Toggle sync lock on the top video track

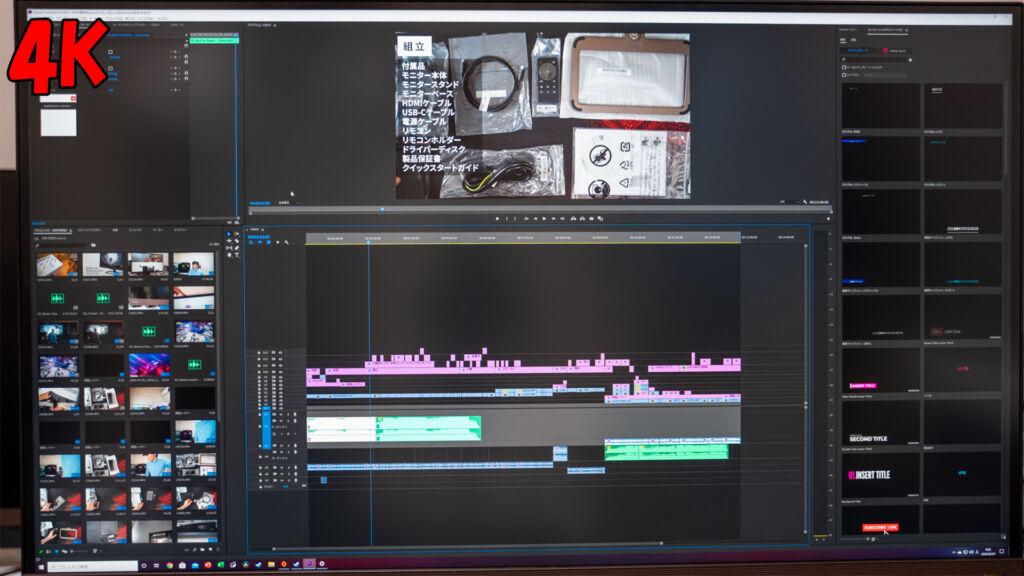point(274,353)
